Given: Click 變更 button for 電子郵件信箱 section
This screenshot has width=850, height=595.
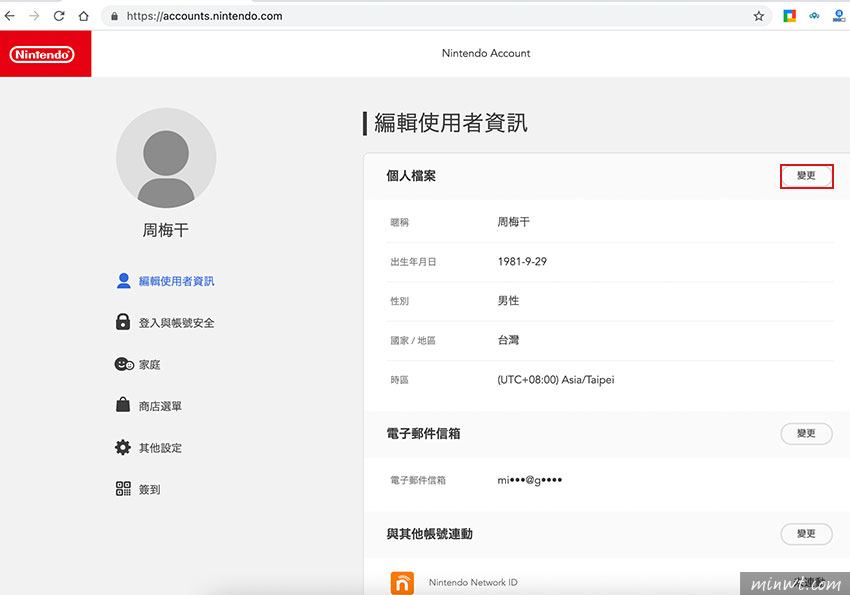Looking at the screenshot, I should (x=806, y=434).
